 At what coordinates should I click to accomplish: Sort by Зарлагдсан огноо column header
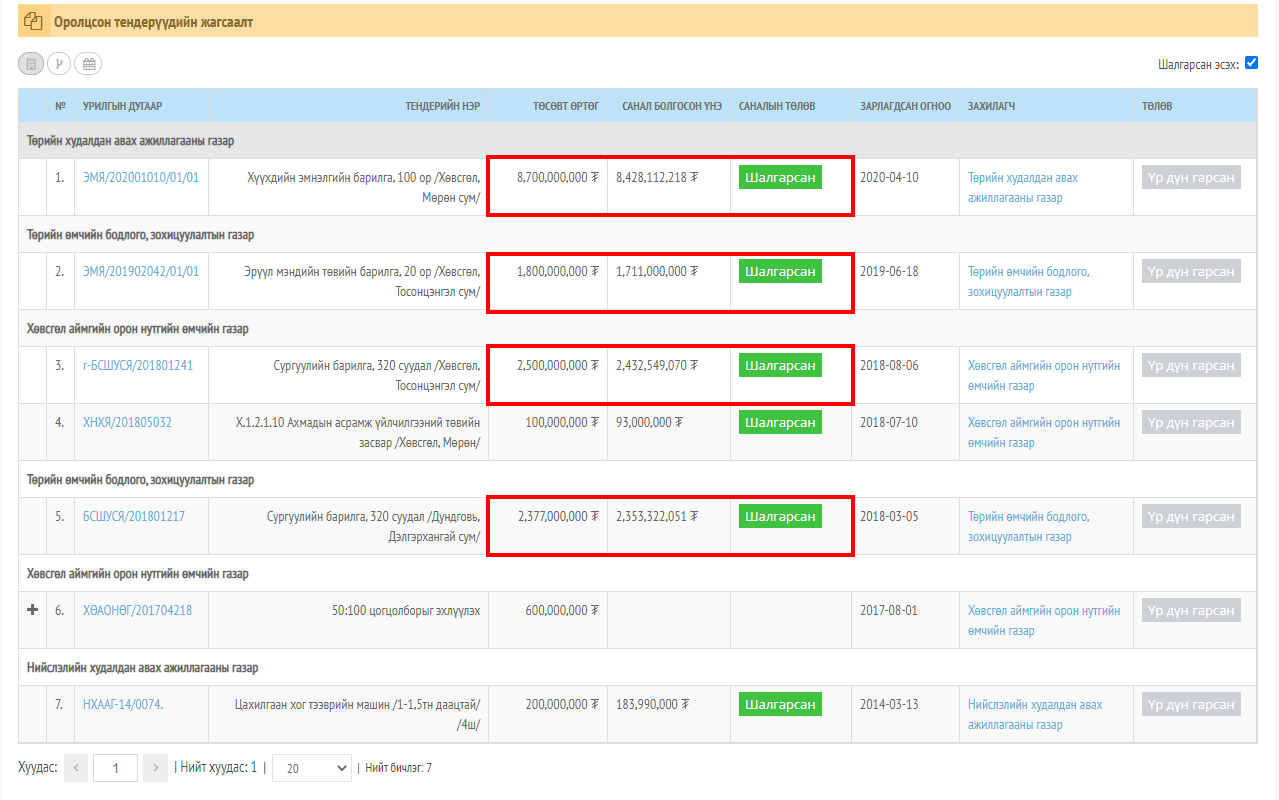pos(904,106)
